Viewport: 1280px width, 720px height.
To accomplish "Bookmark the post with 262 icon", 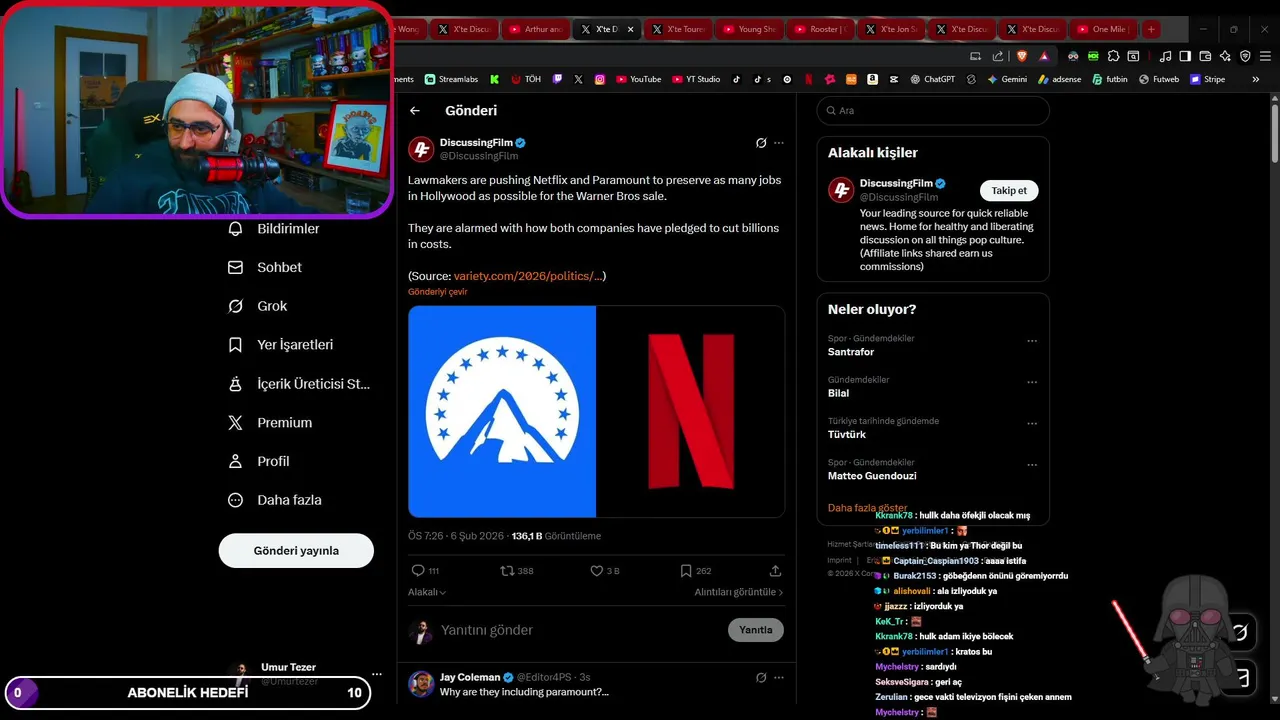I will point(695,571).
